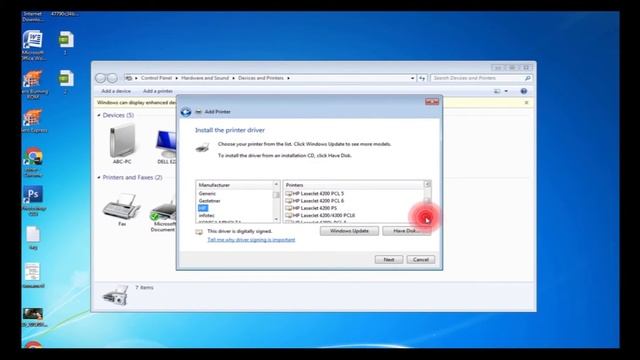Select the ABC-PC device icon
This screenshot has width=640, height=360.
point(122,144)
